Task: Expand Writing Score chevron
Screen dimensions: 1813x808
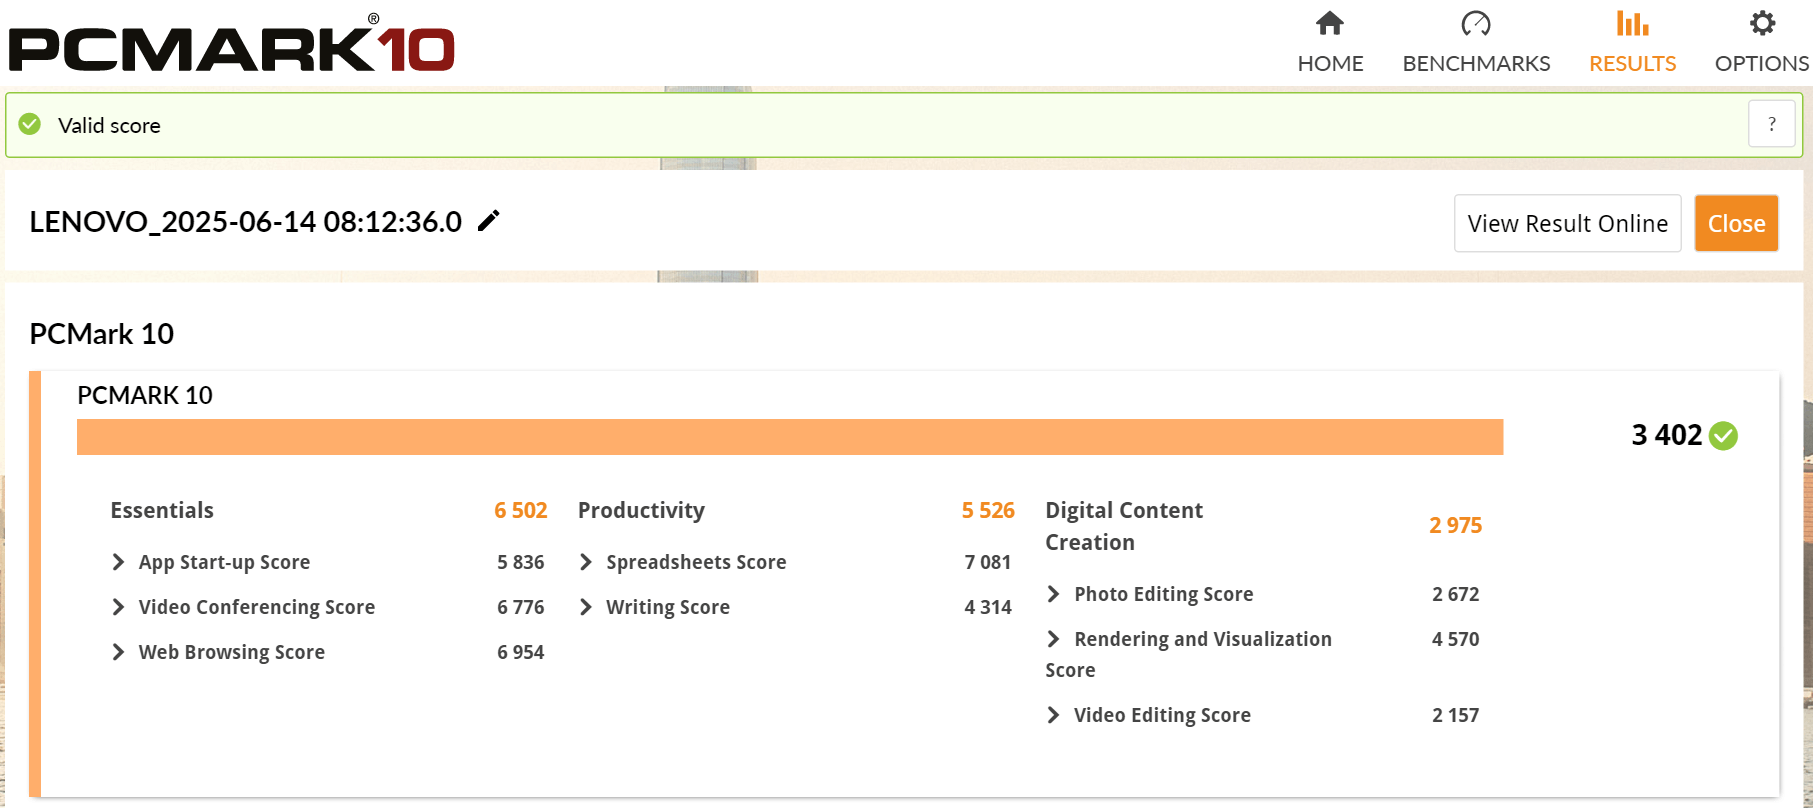Action: click(x=586, y=607)
